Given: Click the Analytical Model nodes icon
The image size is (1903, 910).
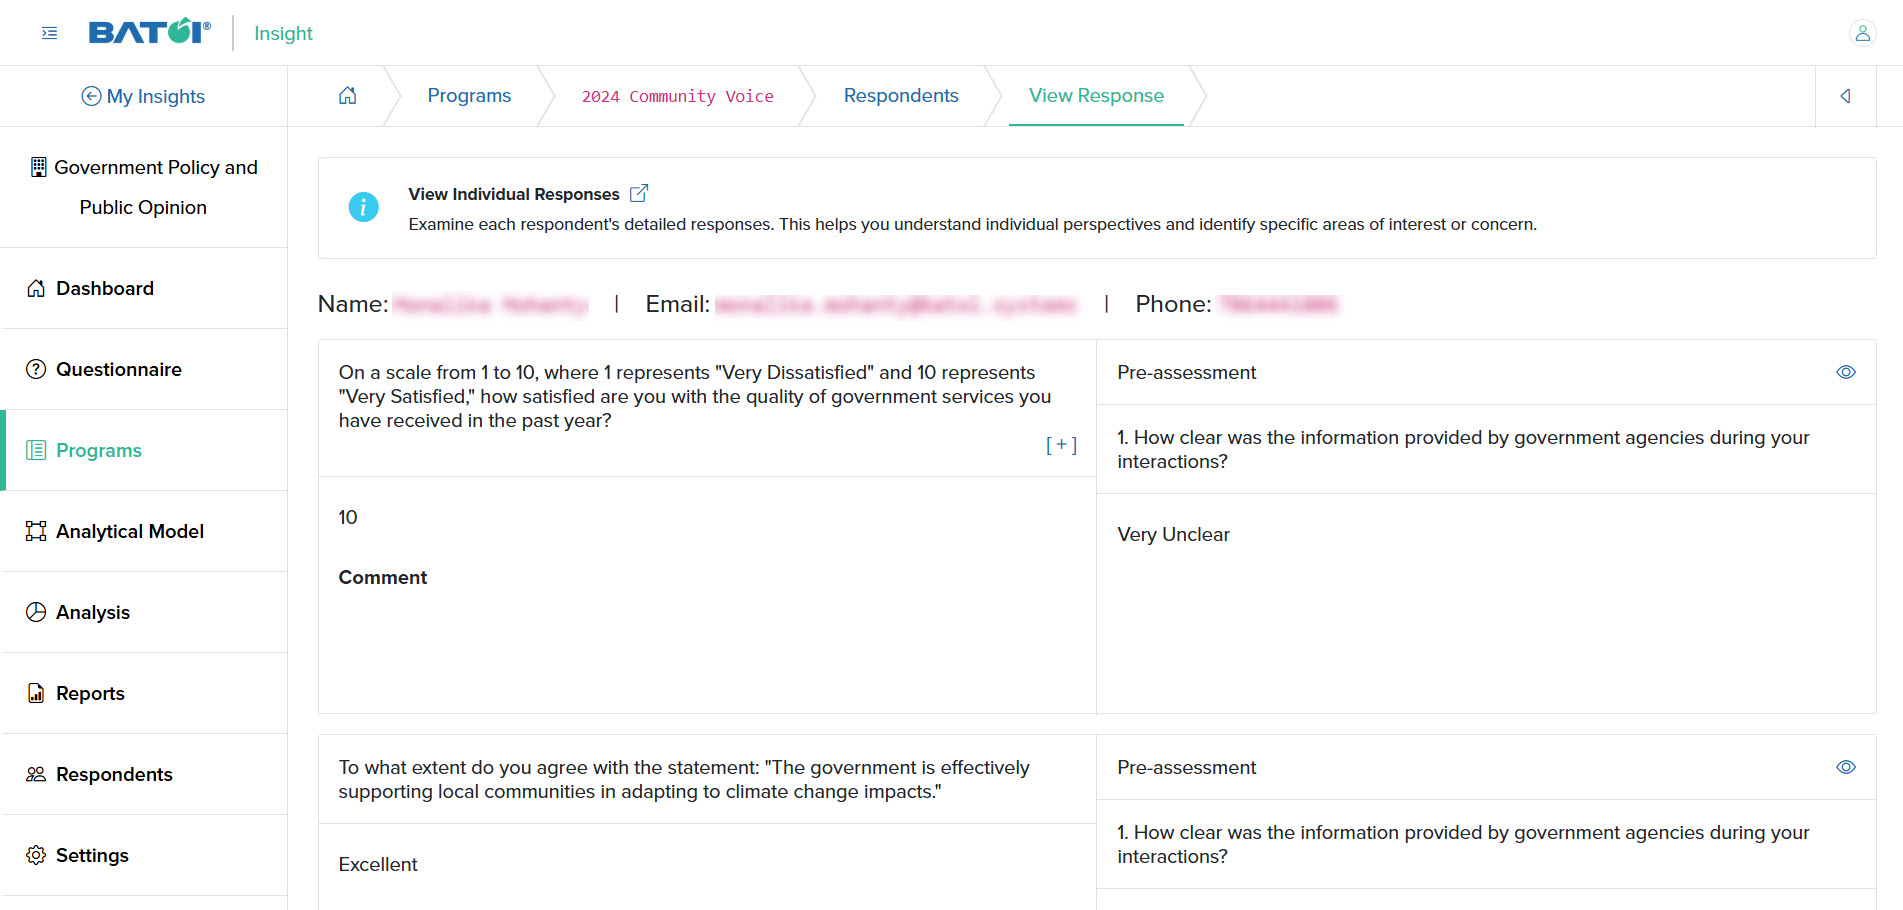Looking at the screenshot, I should [x=36, y=531].
